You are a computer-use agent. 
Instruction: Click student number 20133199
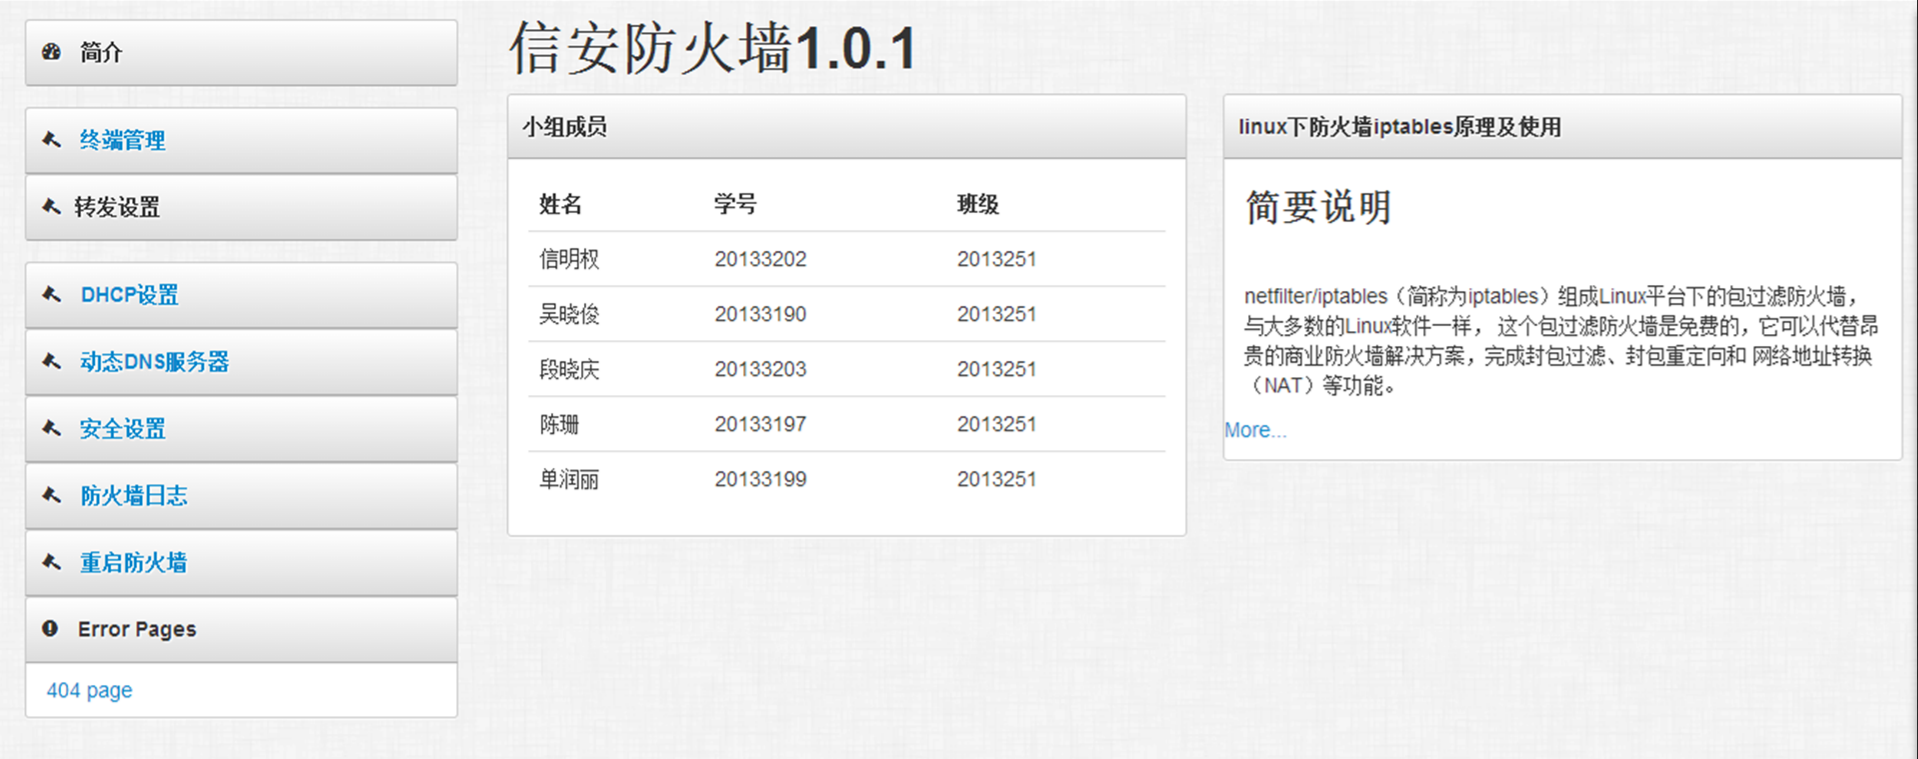point(760,479)
